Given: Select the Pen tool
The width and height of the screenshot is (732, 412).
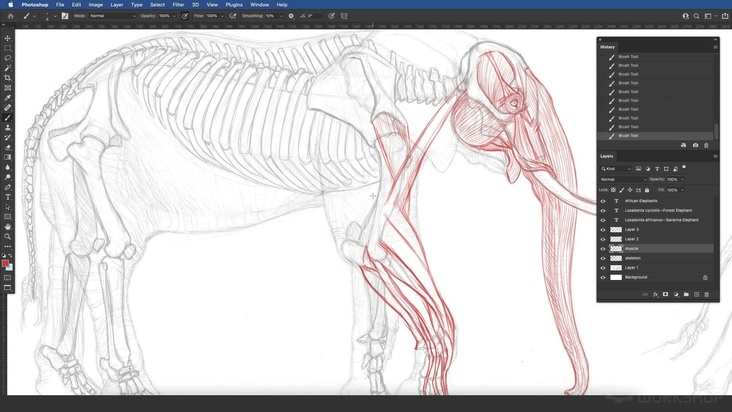Looking at the screenshot, I should (7, 187).
